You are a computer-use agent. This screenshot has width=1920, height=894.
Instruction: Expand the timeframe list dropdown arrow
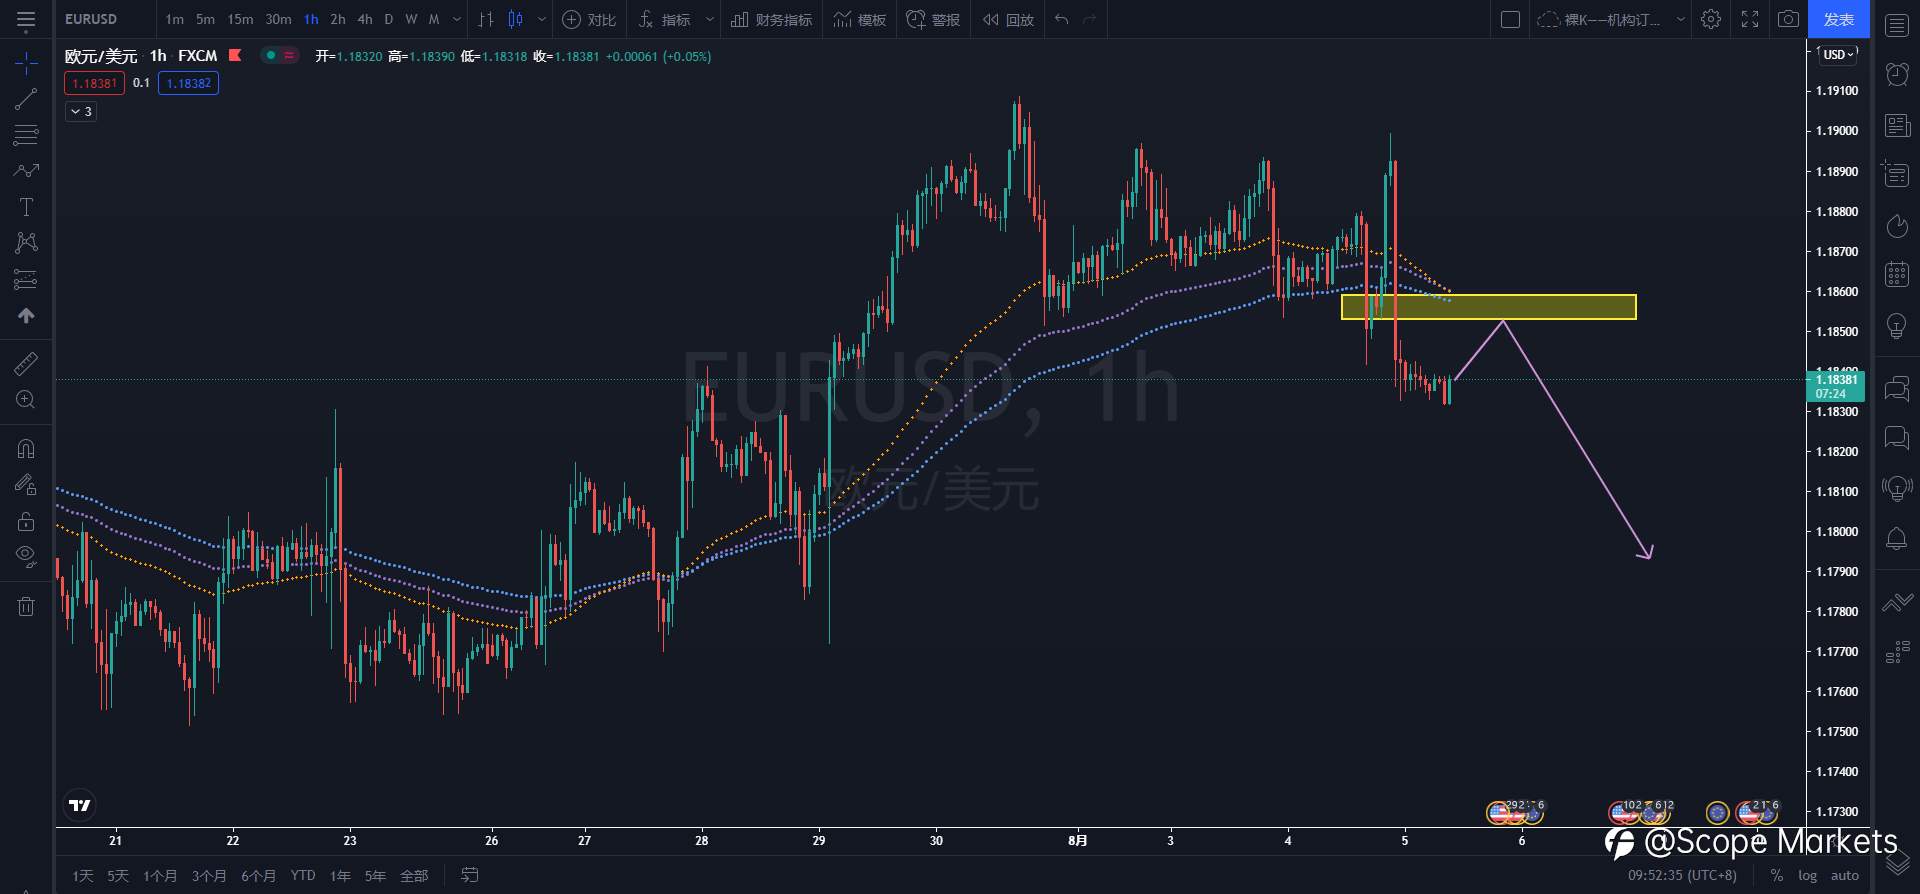tap(457, 19)
